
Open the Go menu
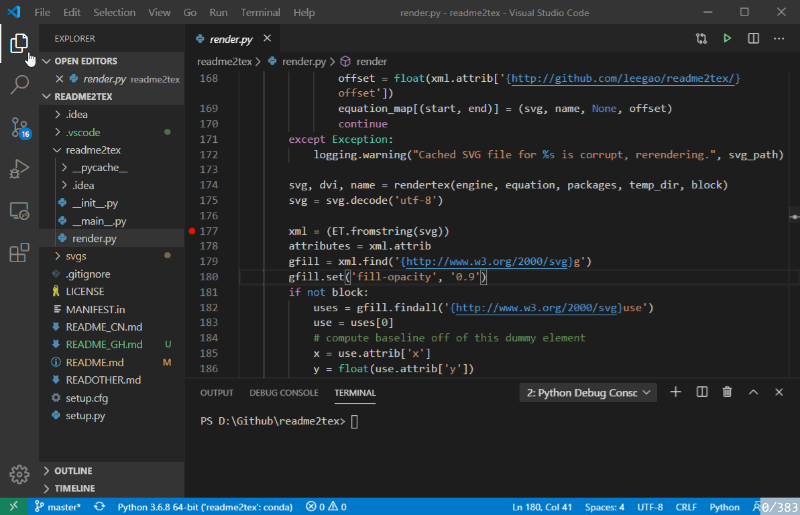(190, 12)
